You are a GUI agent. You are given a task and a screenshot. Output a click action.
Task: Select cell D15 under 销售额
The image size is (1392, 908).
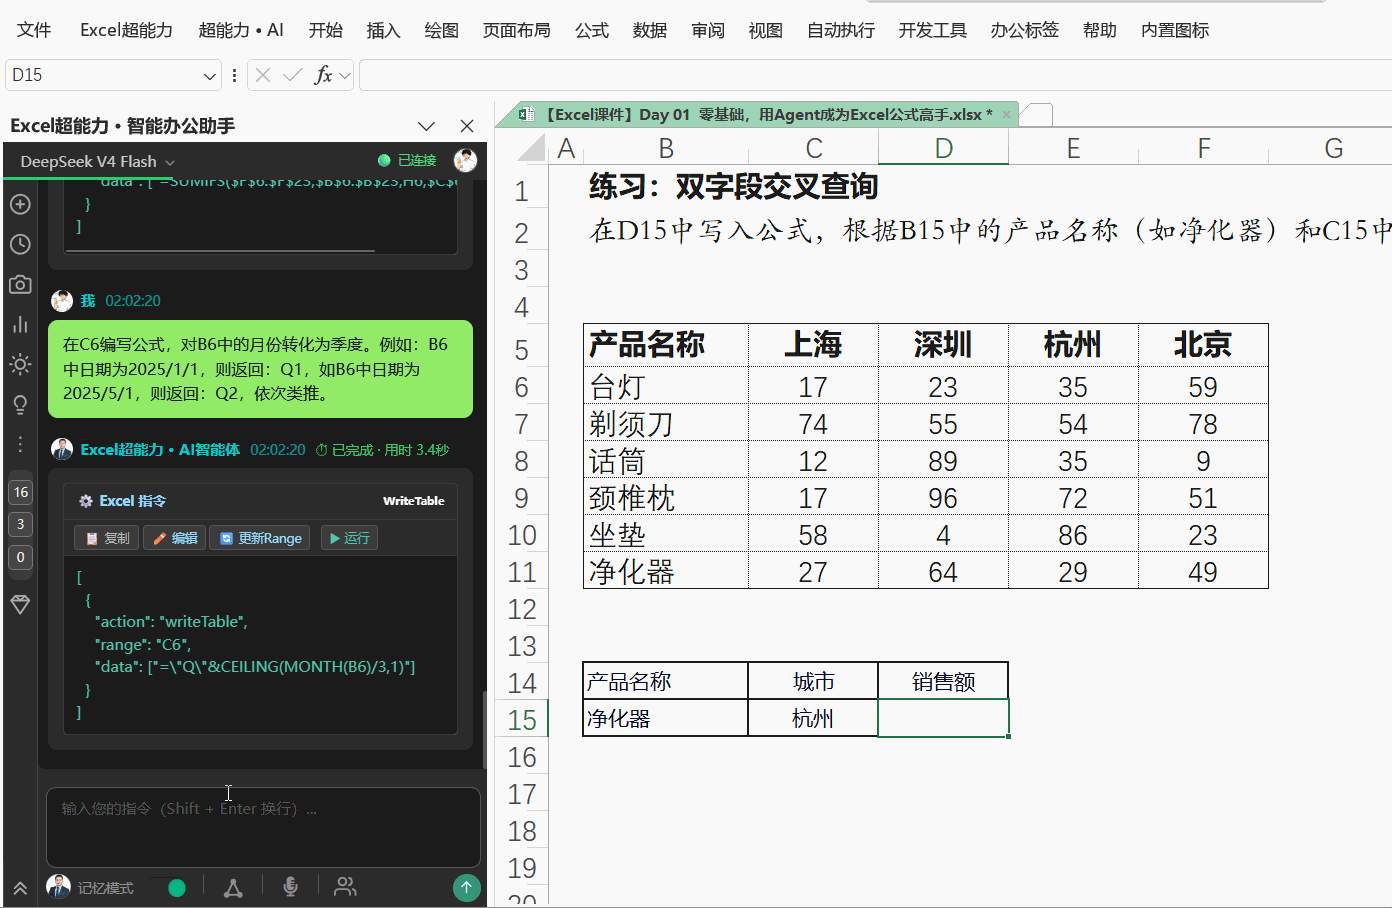pos(943,719)
